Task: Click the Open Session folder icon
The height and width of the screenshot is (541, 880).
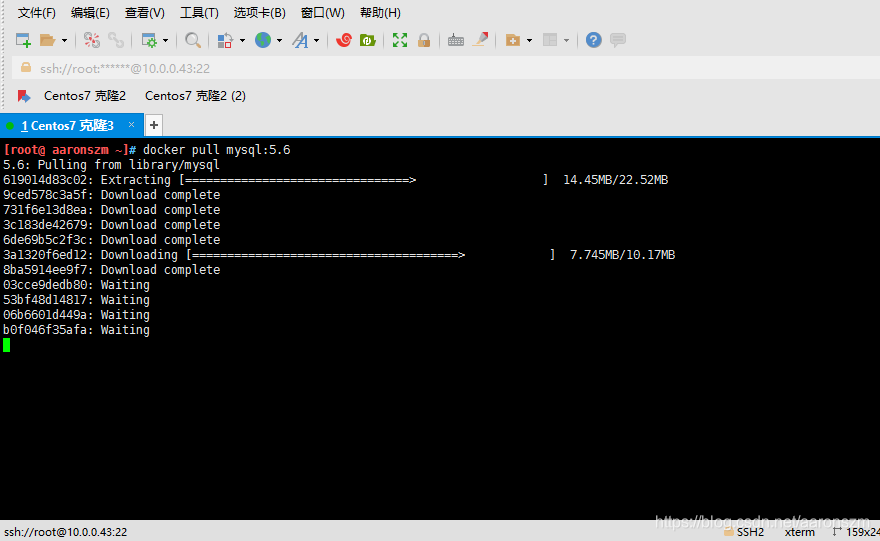Action: click(47, 40)
